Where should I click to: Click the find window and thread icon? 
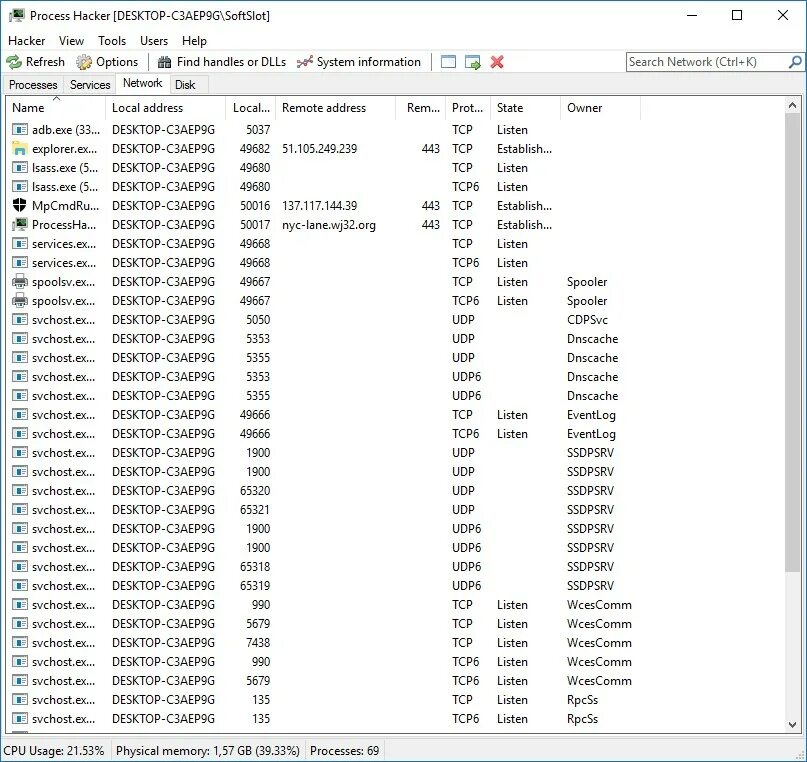pyautogui.click(x=472, y=62)
